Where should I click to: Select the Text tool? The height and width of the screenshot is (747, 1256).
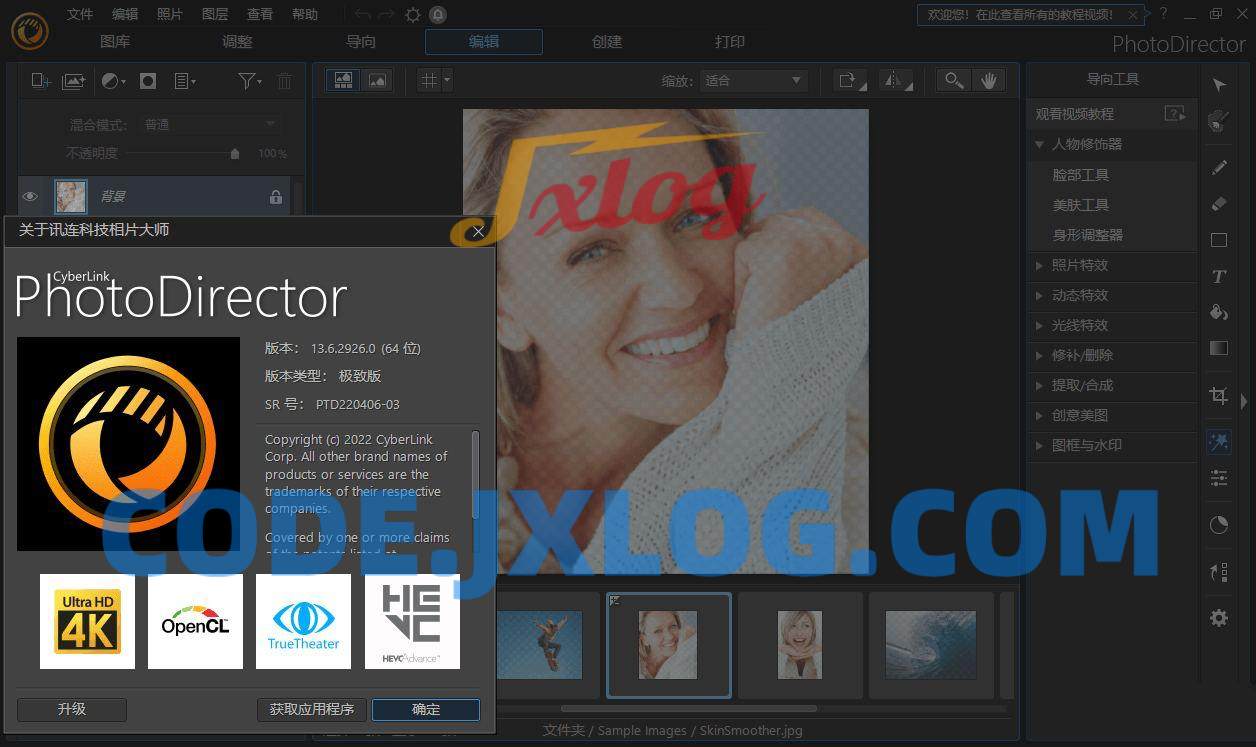(x=1219, y=276)
